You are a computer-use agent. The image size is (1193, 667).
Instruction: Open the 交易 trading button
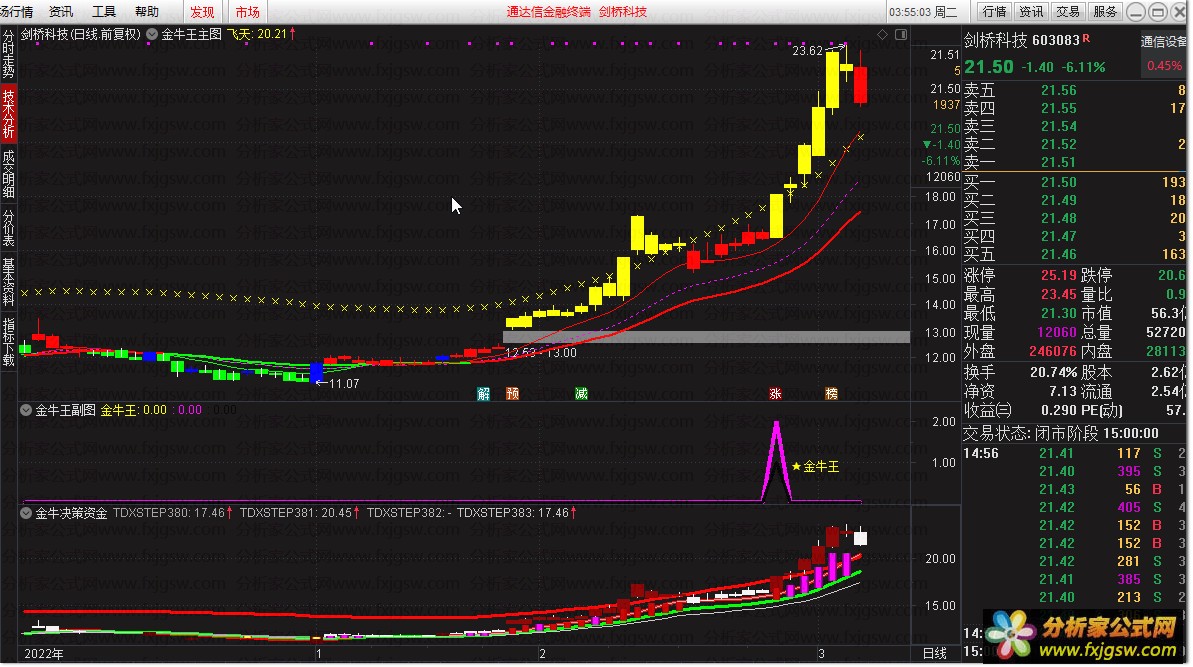tap(1067, 11)
